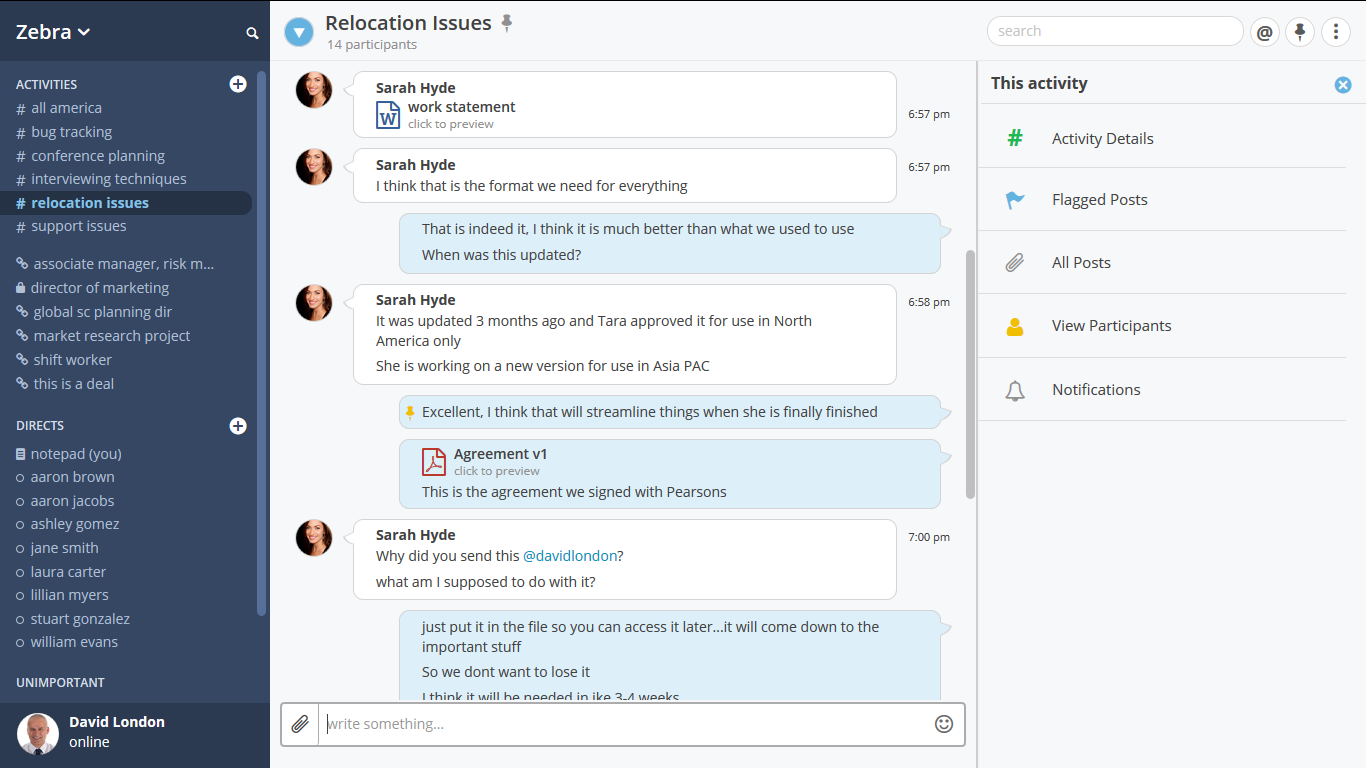Click the pin marker on Excellent message
Screen dimensions: 1366x768
click(409, 412)
